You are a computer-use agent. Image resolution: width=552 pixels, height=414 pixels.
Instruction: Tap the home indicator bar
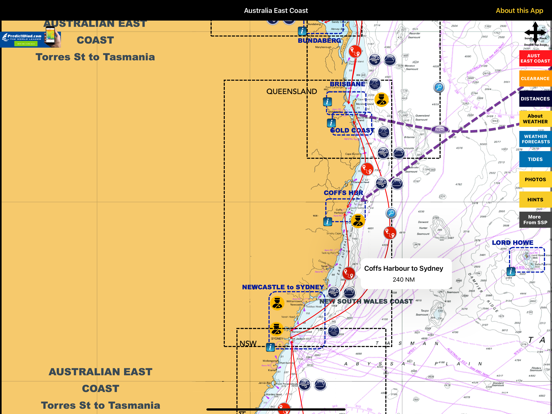click(276, 409)
